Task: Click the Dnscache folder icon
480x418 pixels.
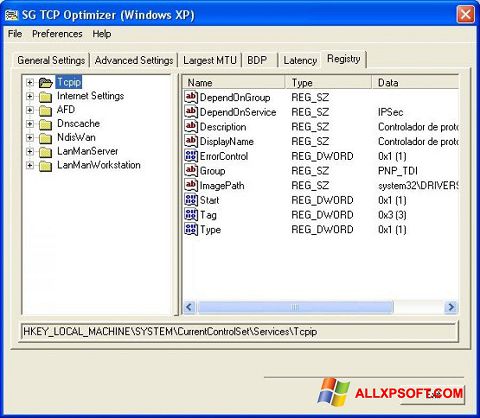Action: pyautogui.click(x=45, y=124)
